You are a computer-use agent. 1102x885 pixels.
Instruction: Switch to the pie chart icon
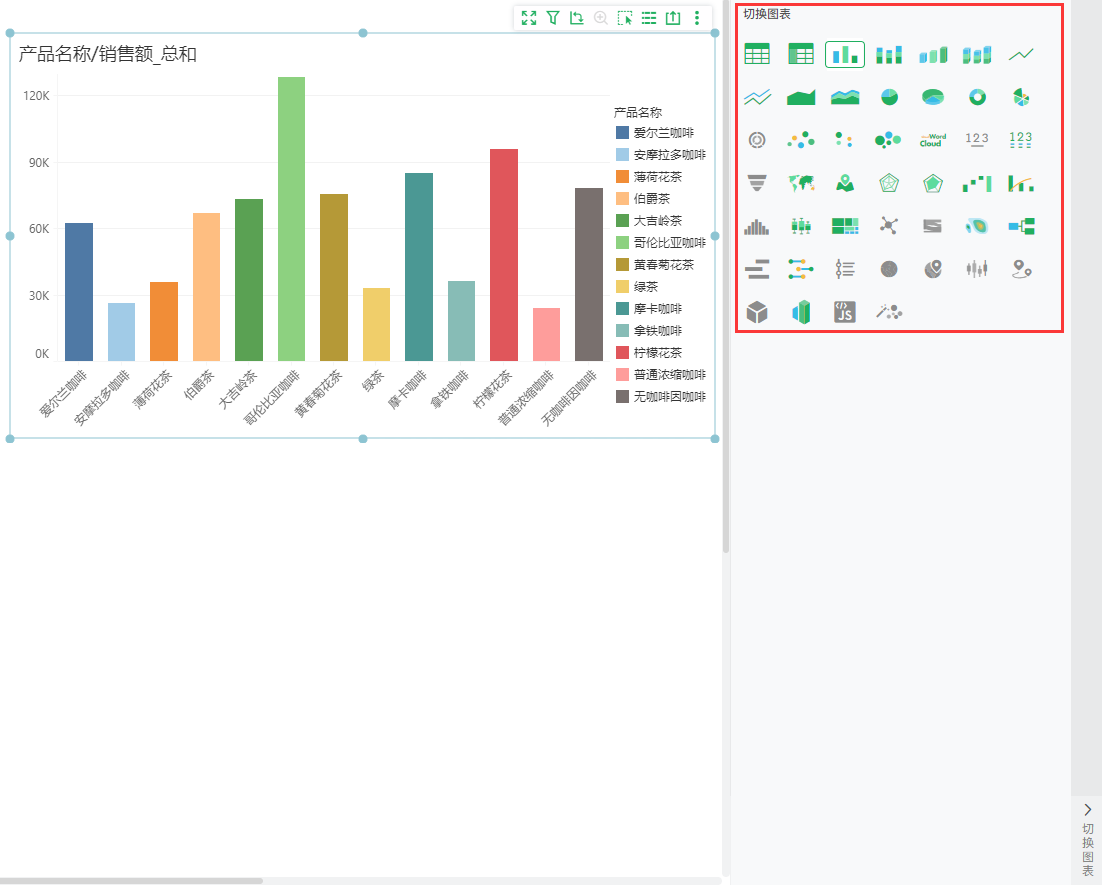point(889,97)
